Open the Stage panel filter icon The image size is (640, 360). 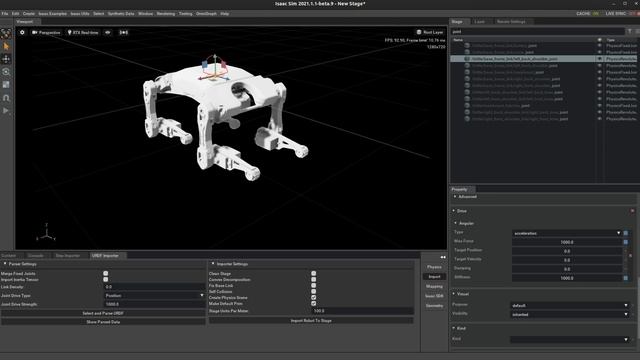coord(629,31)
